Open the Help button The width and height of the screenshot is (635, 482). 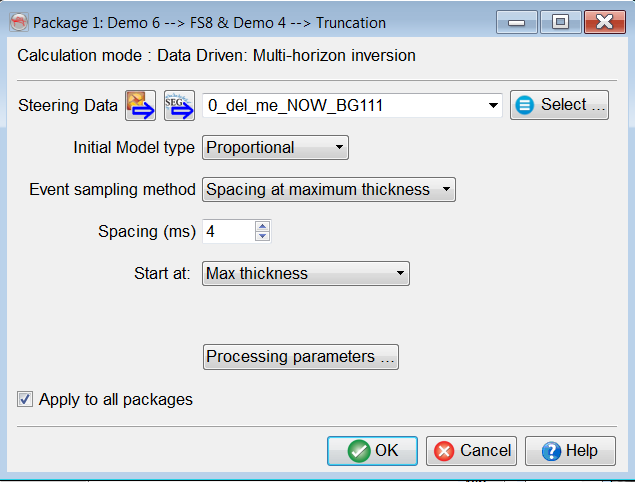[570, 451]
